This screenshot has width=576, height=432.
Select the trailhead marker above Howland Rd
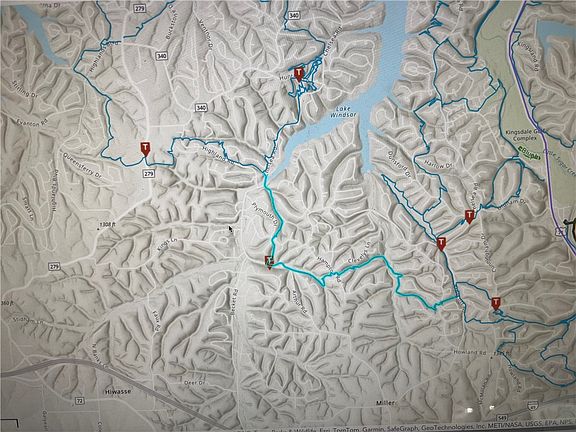[x=496, y=304]
